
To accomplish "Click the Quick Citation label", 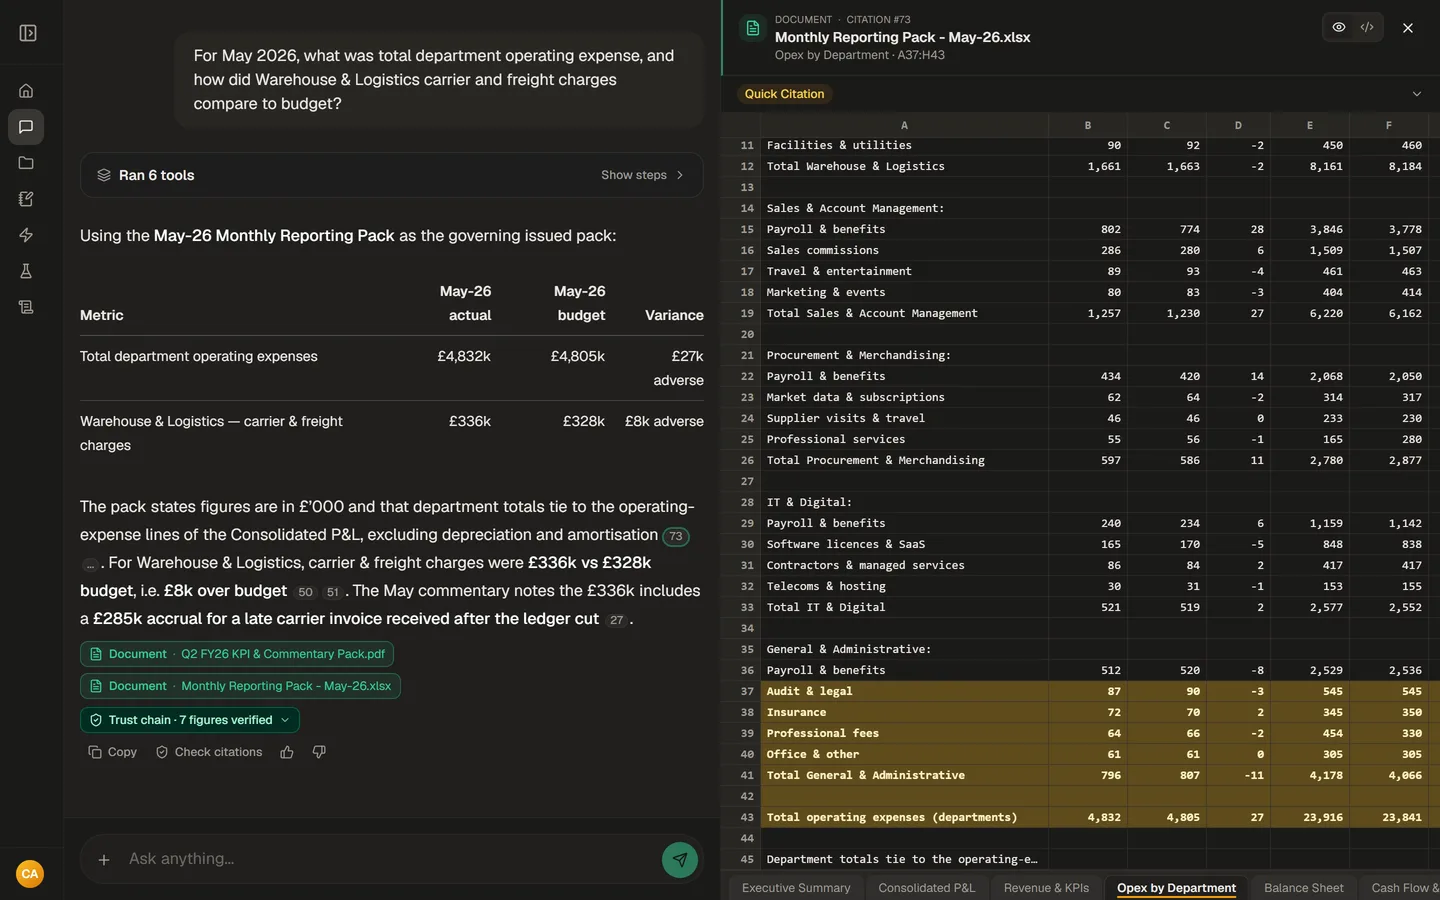I will 785,94.
